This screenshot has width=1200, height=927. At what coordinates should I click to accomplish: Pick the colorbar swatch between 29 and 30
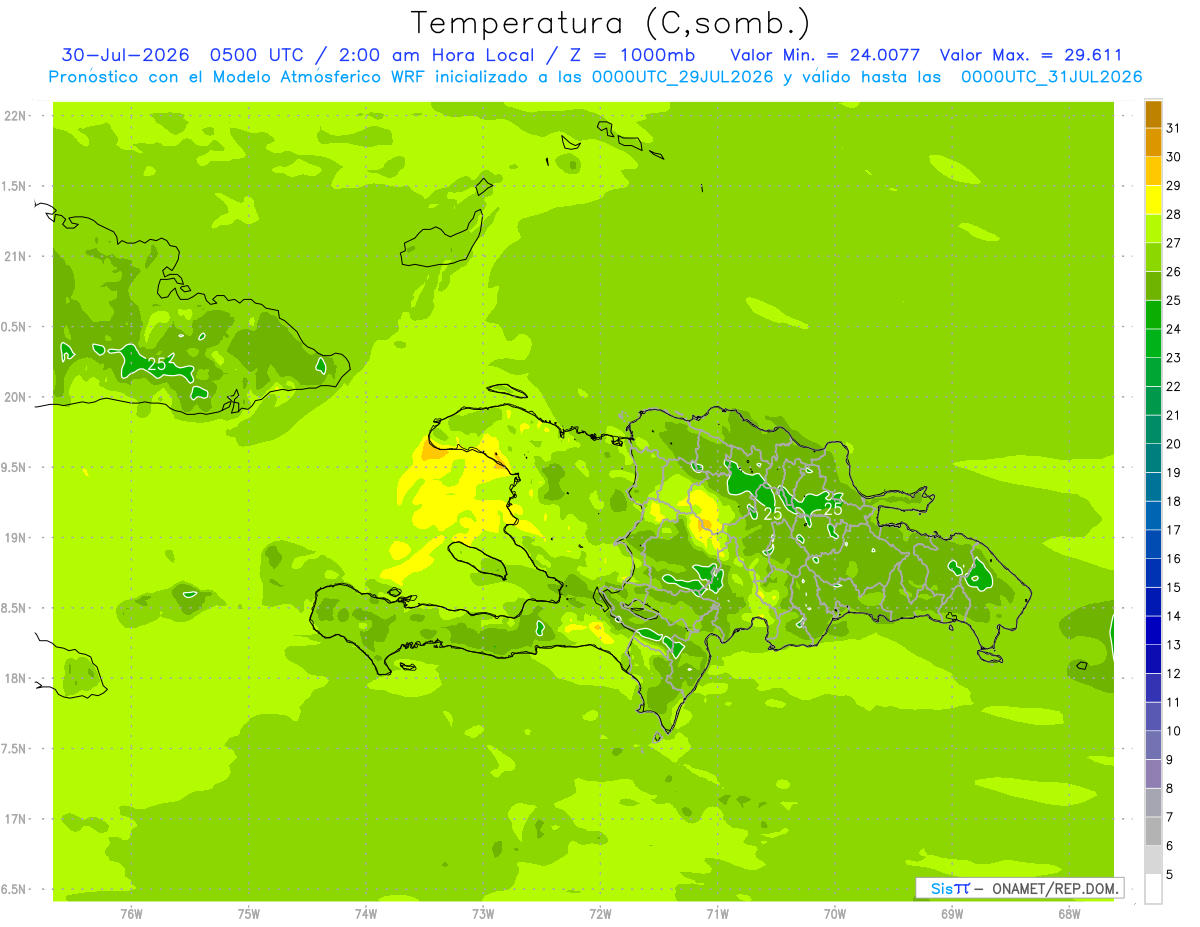click(1154, 171)
